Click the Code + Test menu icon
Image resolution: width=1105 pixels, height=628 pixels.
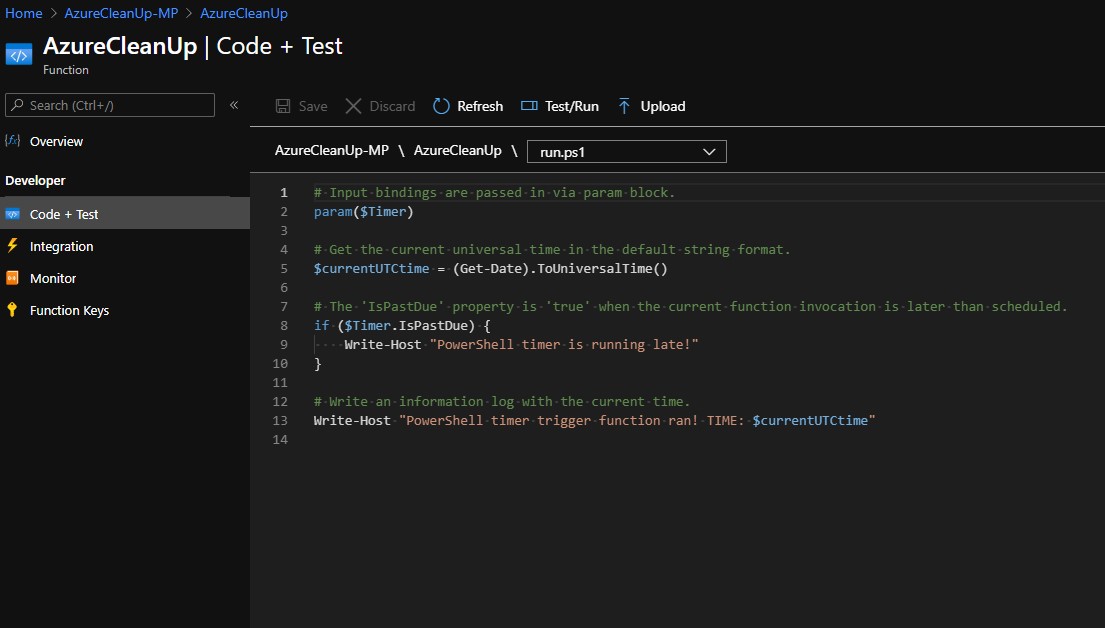13,214
